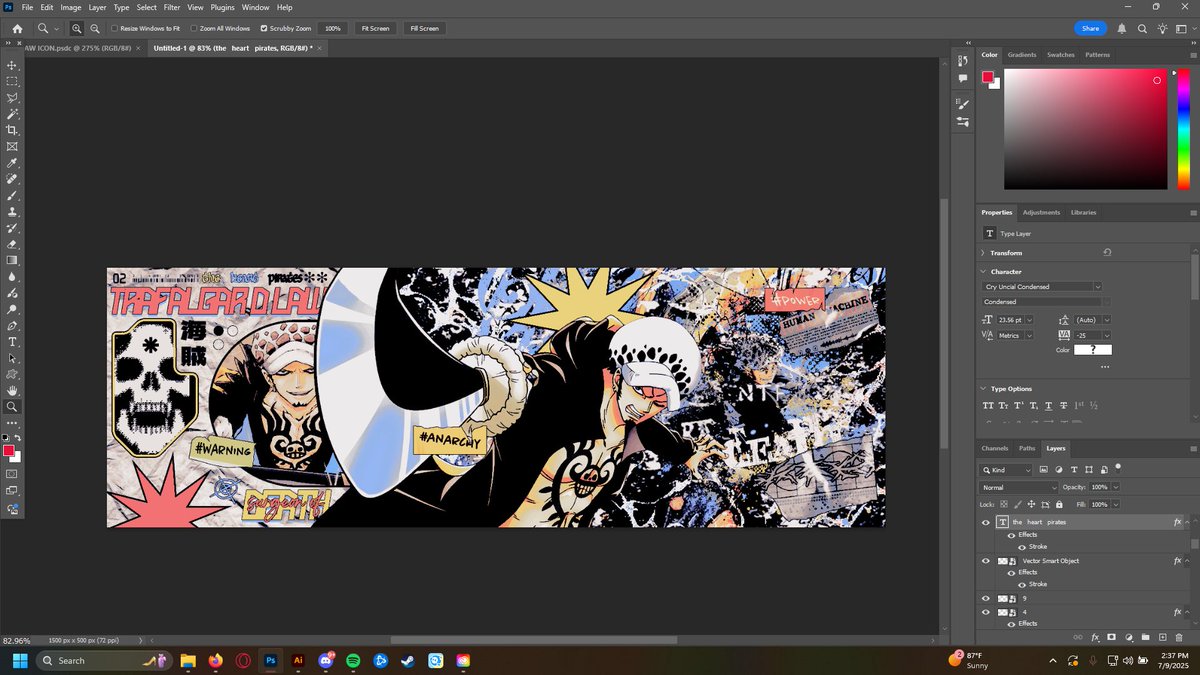Click the tracking value field showing -25
1200x675 pixels.
click(x=1089, y=335)
